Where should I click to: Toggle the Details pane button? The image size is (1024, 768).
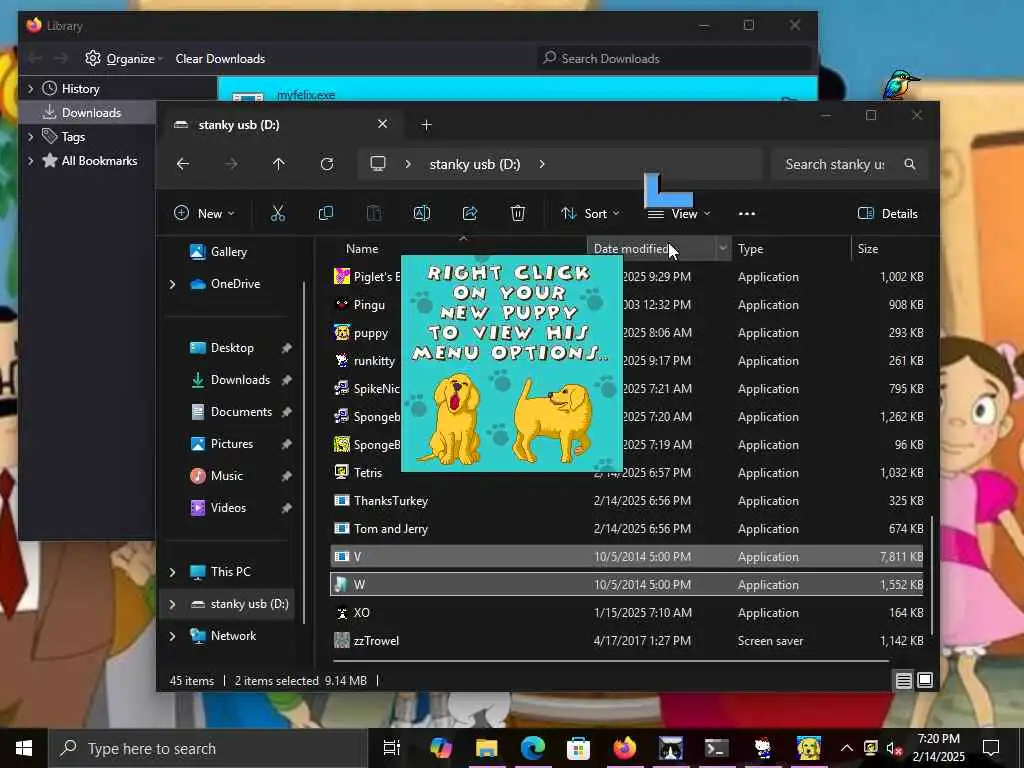pos(888,214)
